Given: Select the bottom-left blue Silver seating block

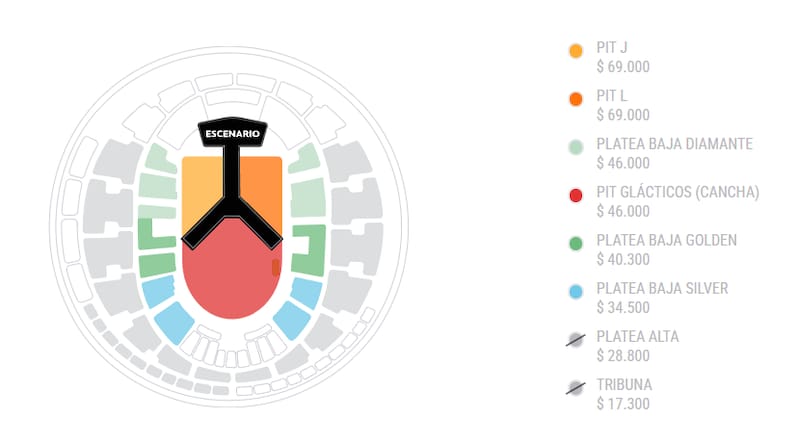Looking at the screenshot, I should [173, 322].
